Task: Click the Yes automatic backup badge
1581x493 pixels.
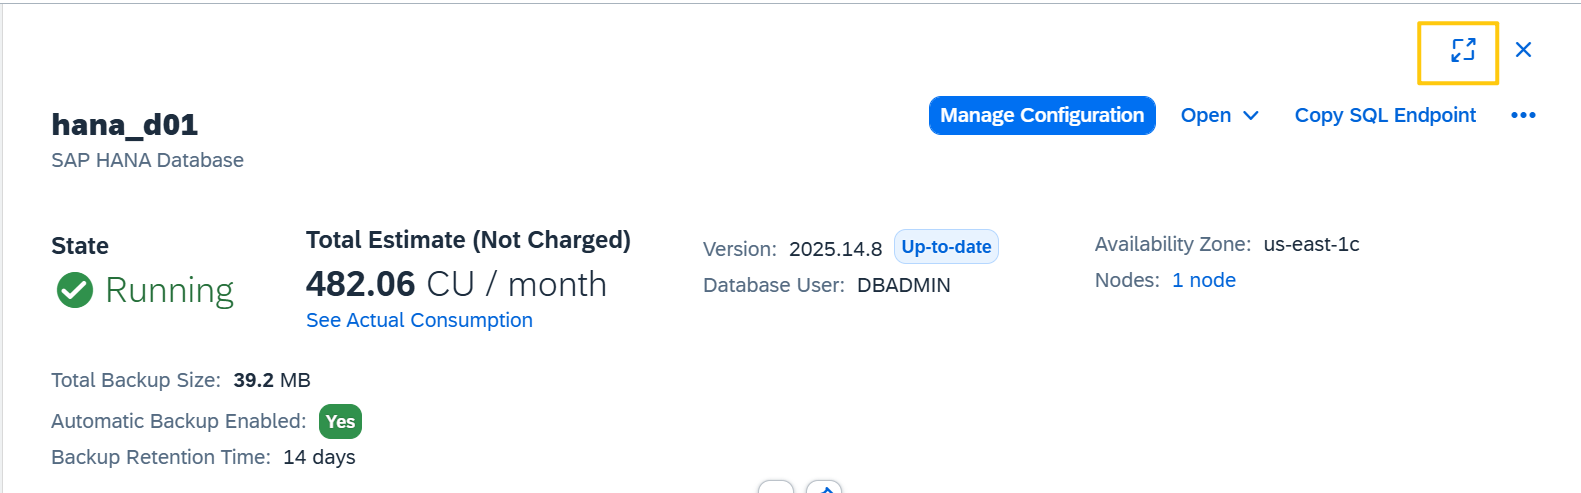Action: [x=340, y=421]
